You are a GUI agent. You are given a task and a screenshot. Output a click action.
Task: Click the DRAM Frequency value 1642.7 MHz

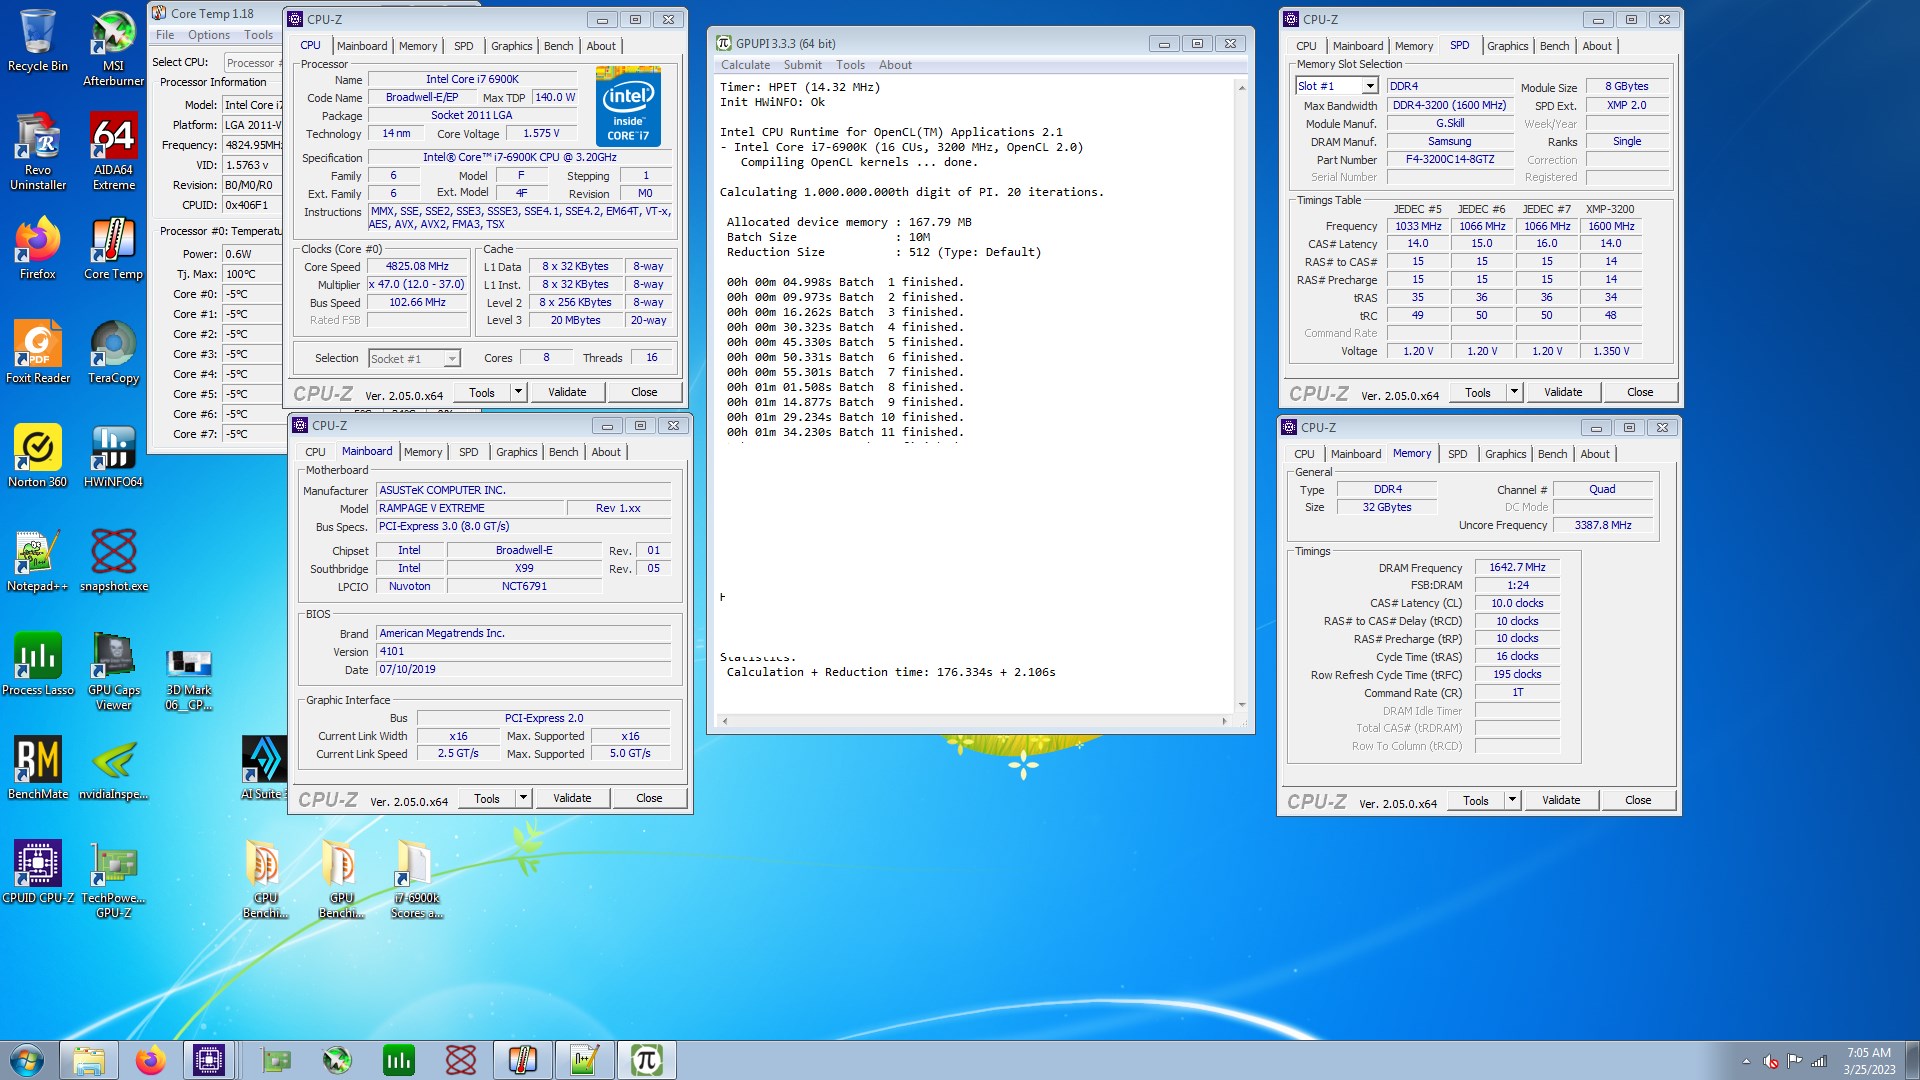pyautogui.click(x=1517, y=567)
